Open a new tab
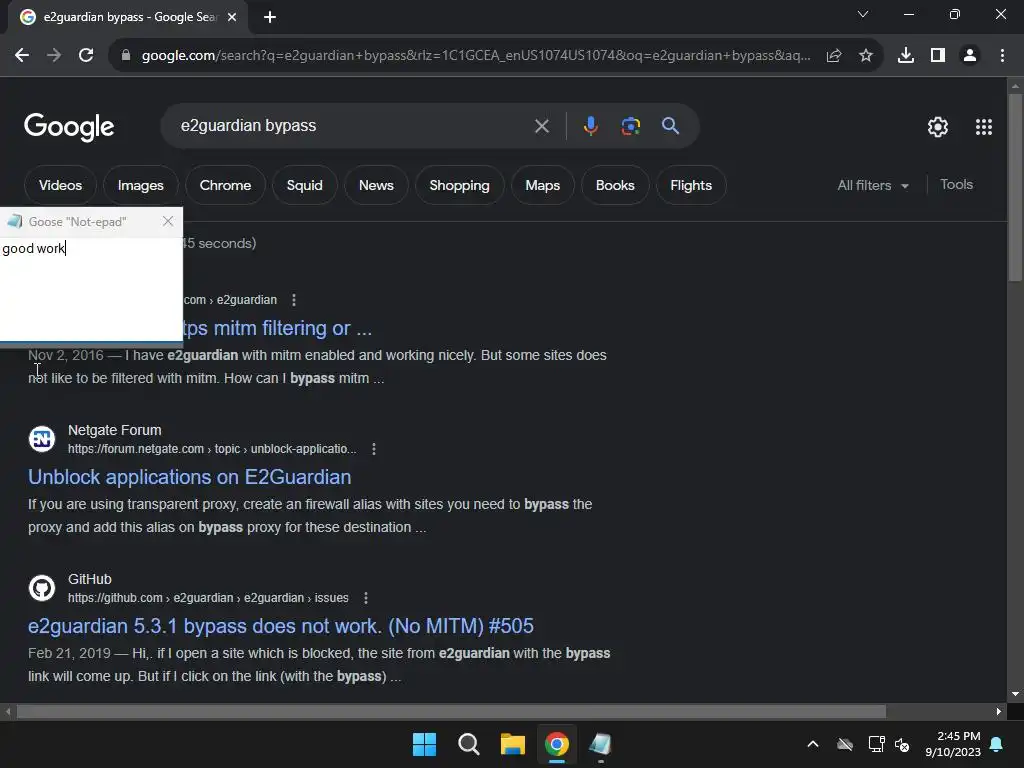The width and height of the screenshot is (1024, 768). tap(270, 17)
